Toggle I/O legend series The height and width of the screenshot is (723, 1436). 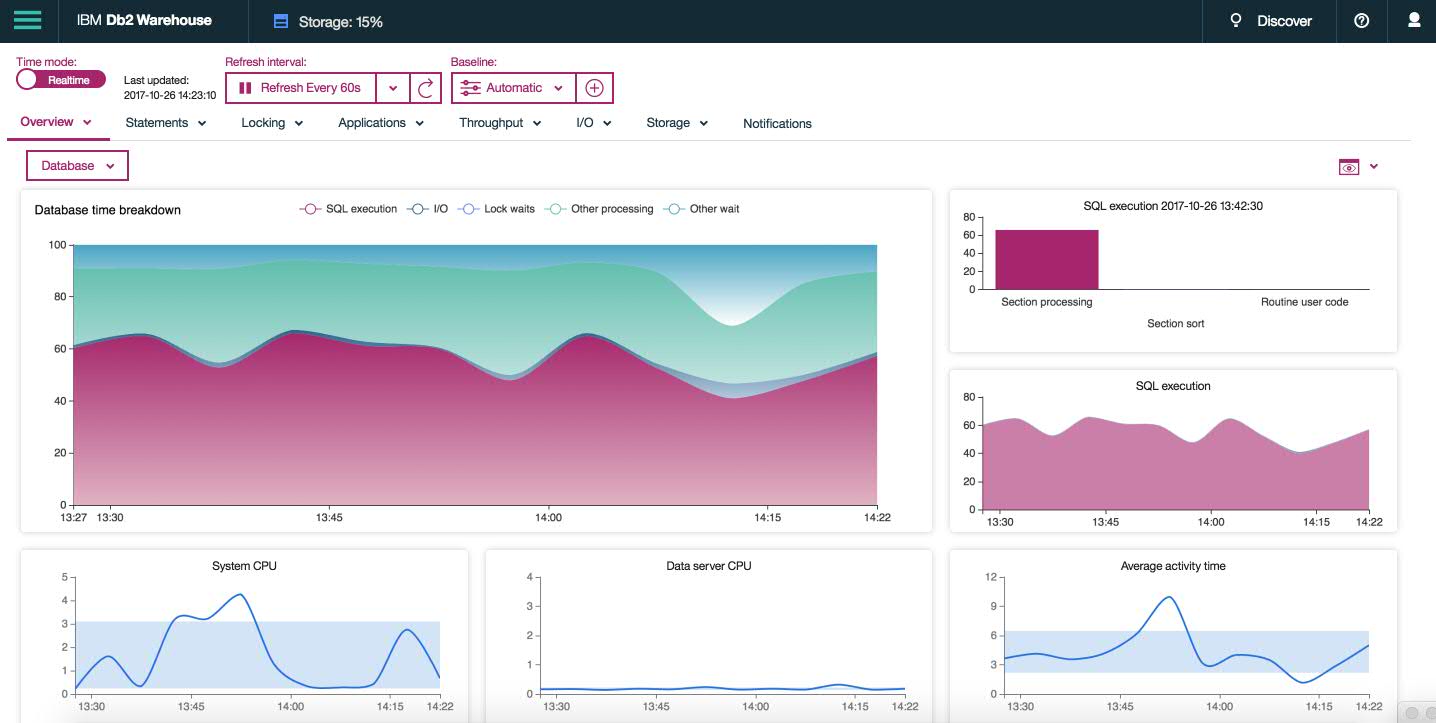428,209
